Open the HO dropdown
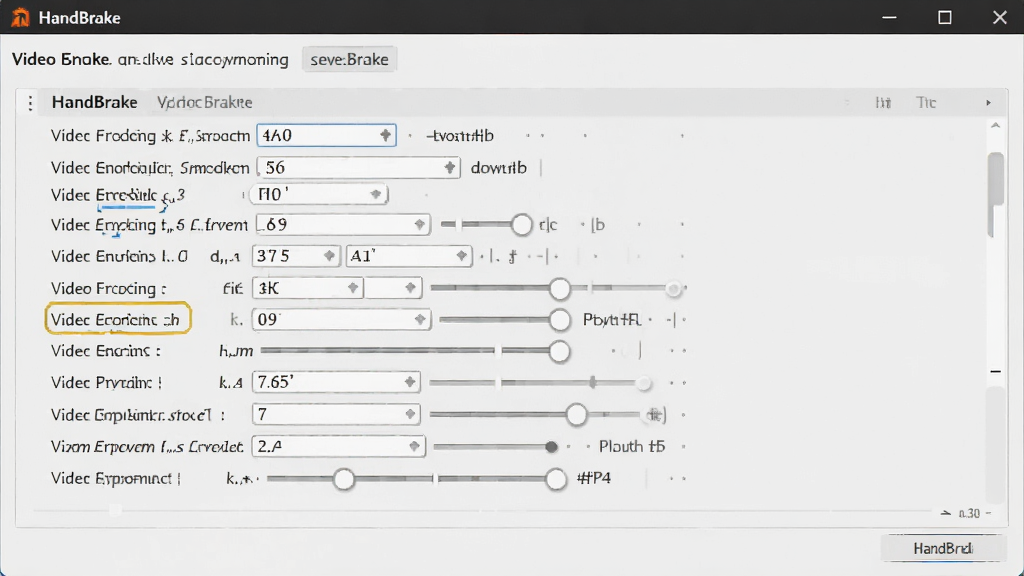 tap(319, 194)
